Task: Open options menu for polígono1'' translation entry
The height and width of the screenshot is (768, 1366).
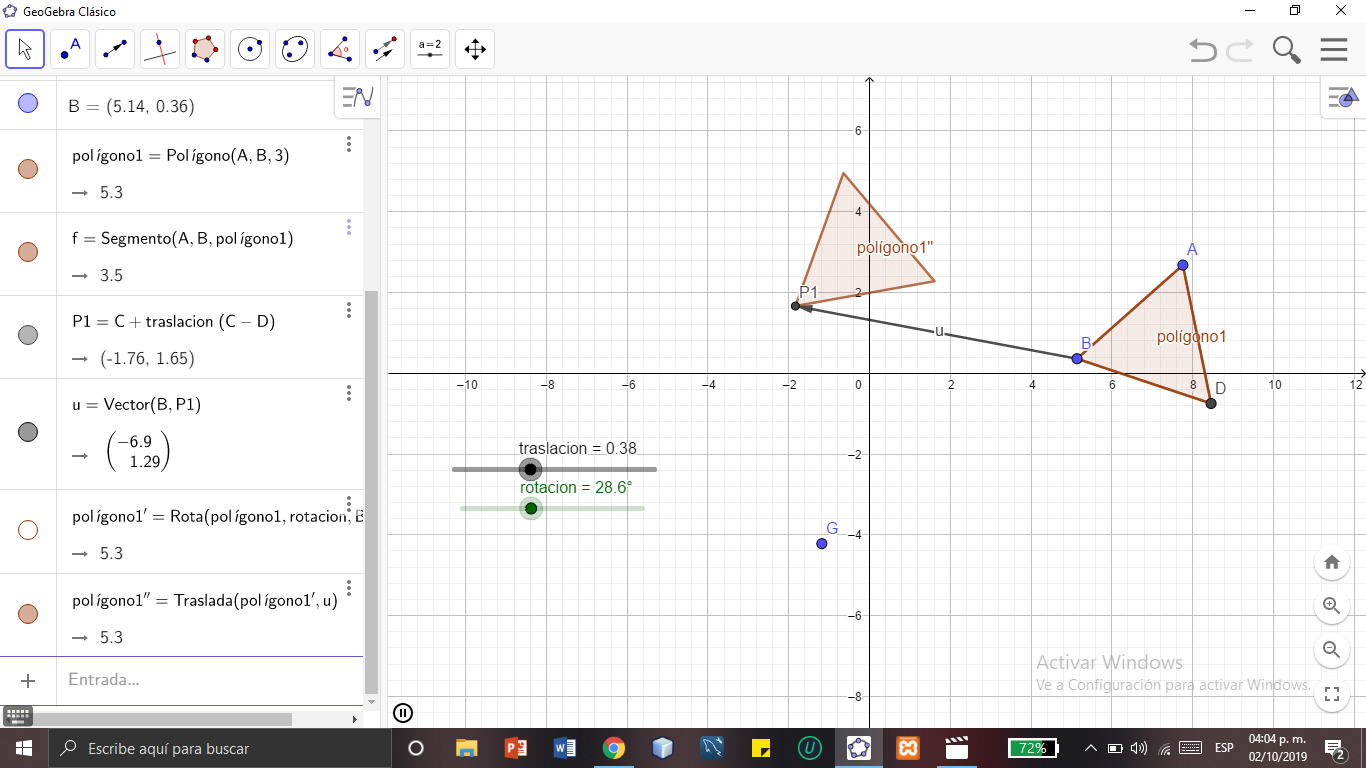Action: (x=348, y=590)
